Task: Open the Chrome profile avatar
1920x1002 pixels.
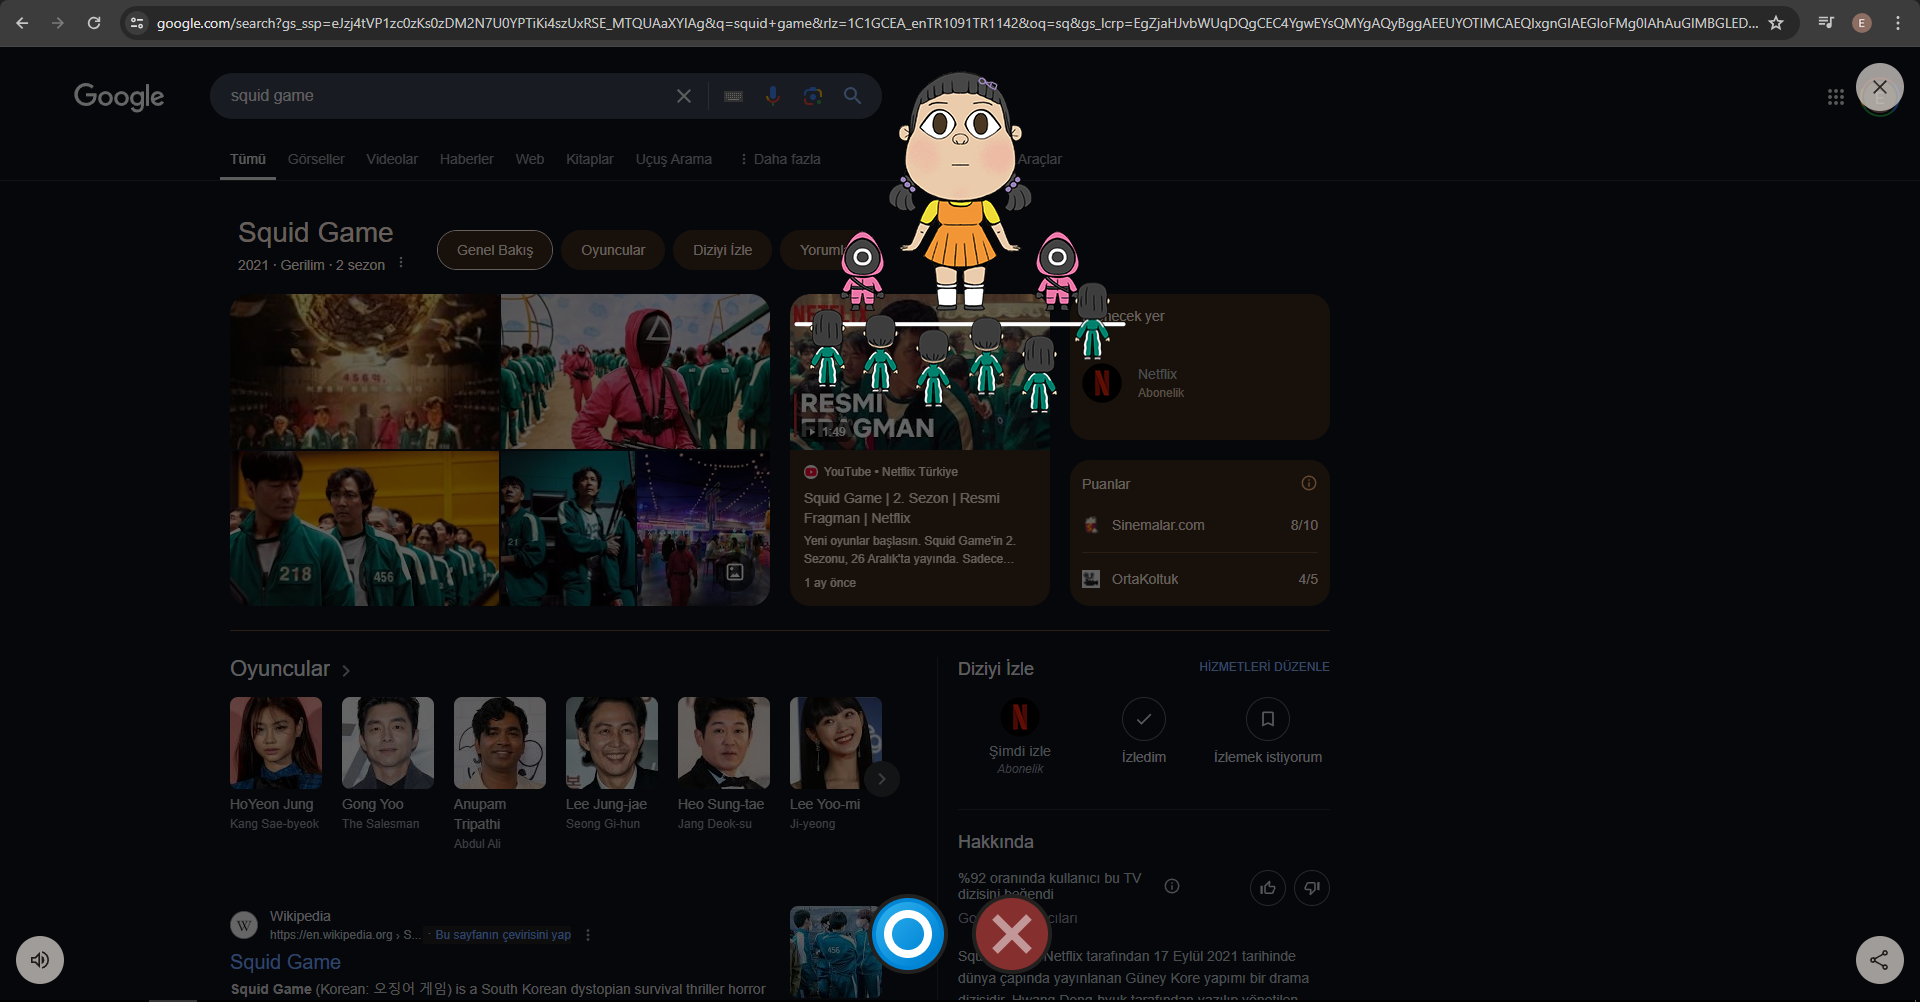Action: (x=1862, y=23)
